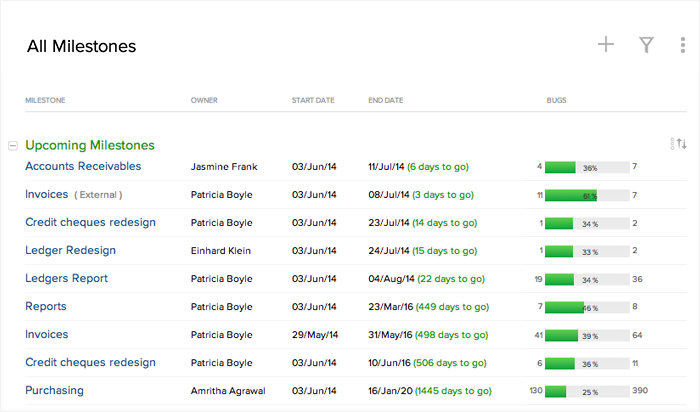Click the plus icon to add milestone
The width and height of the screenshot is (700, 412).
[605, 44]
